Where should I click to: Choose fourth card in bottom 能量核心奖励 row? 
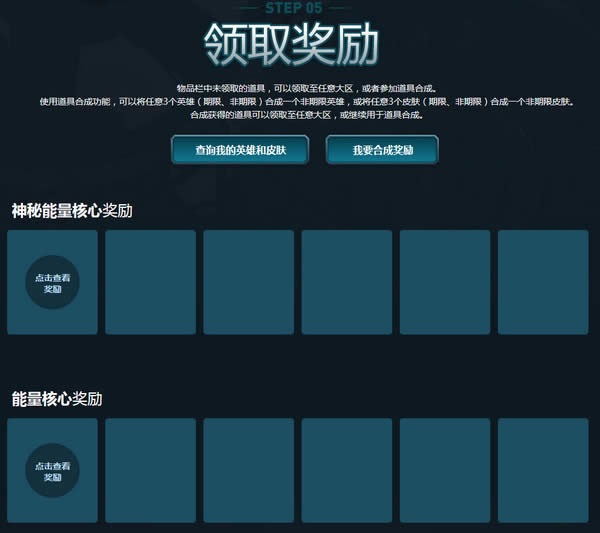point(346,470)
